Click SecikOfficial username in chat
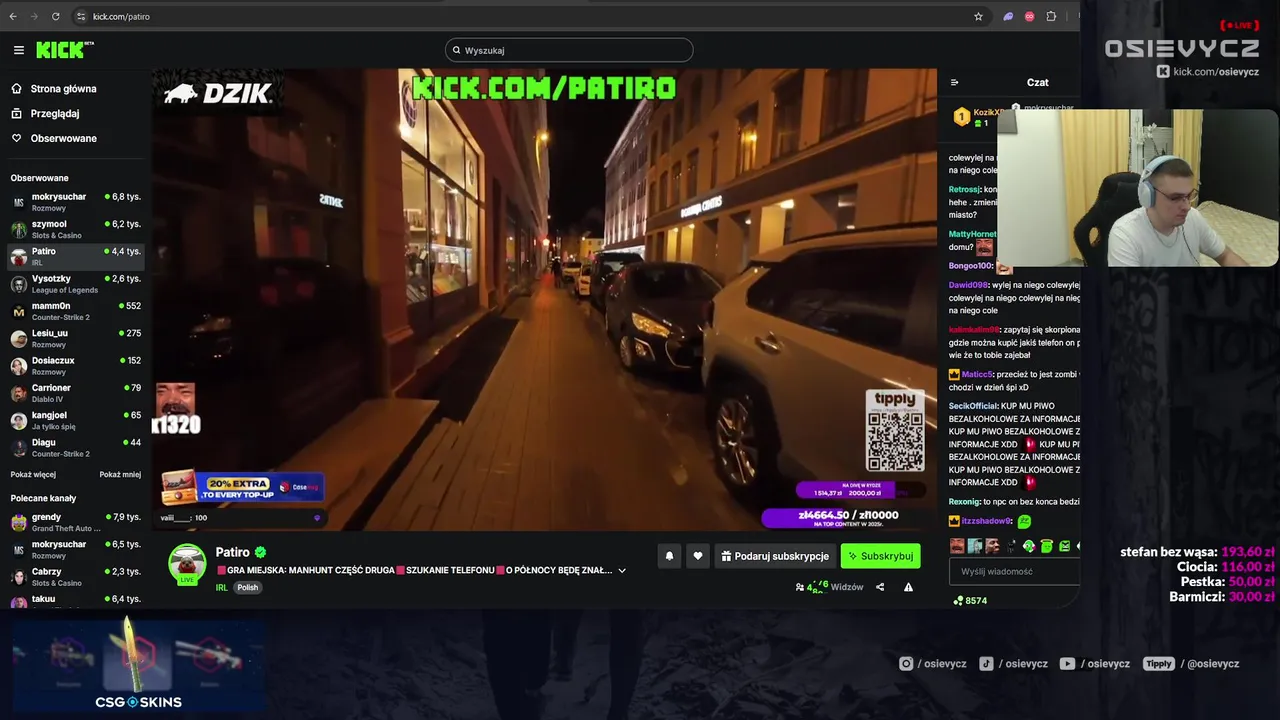Image resolution: width=1280 pixels, height=720 pixels. 973,406
